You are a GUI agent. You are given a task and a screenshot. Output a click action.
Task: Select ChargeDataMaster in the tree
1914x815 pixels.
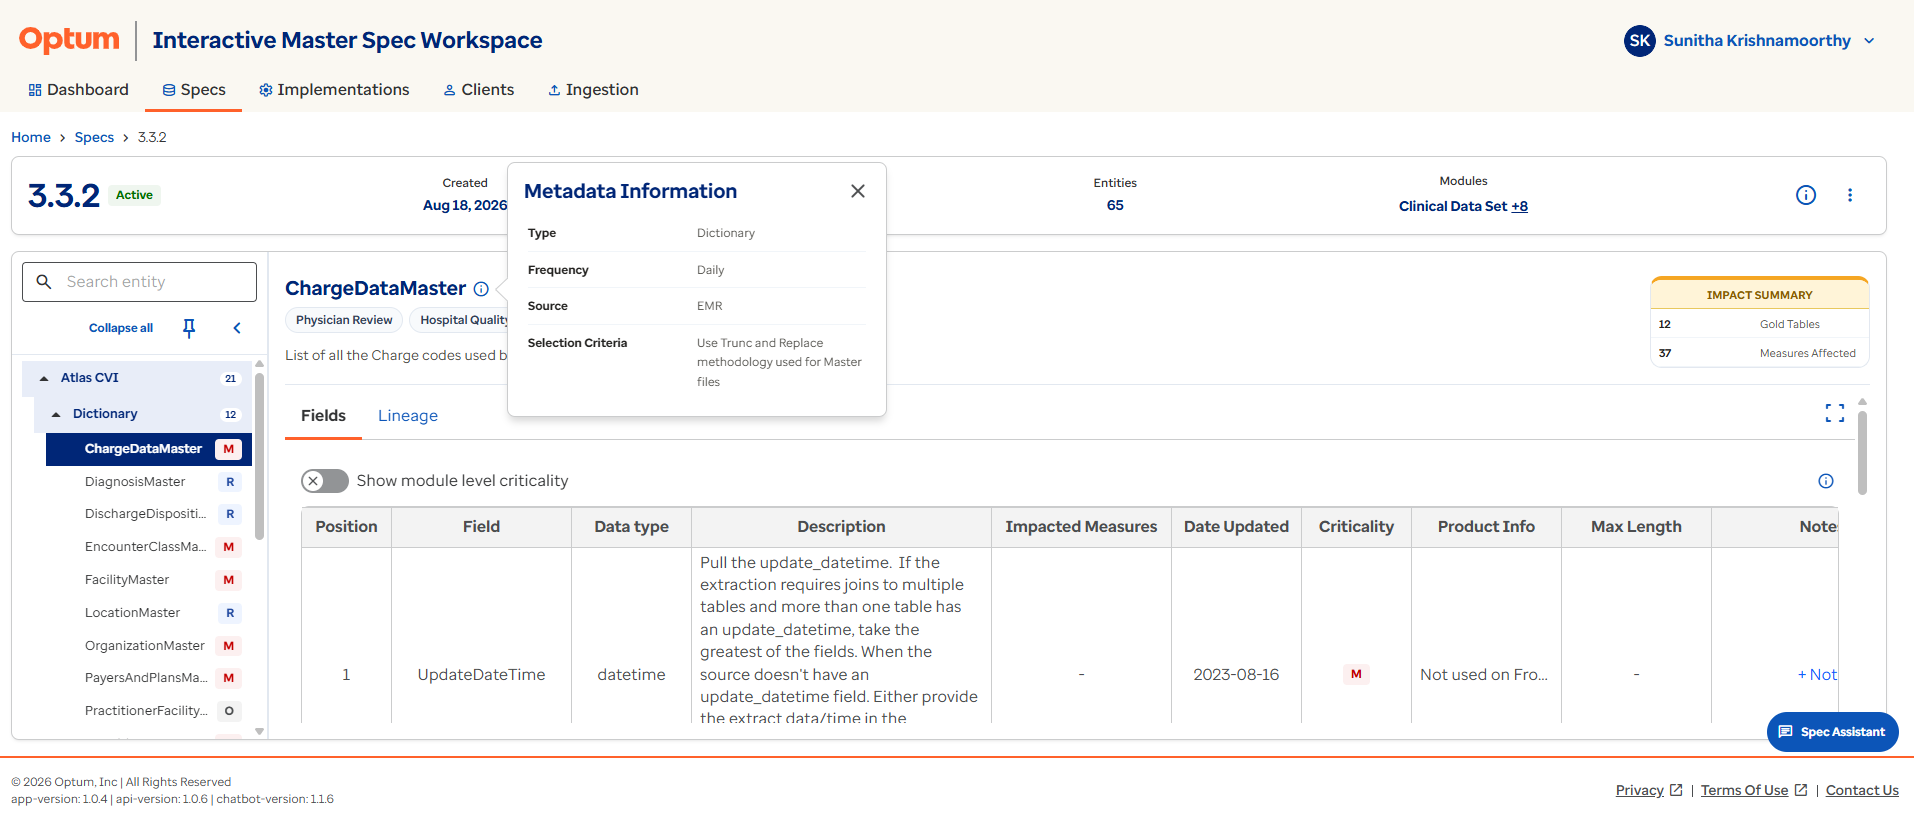tap(148, 449)
